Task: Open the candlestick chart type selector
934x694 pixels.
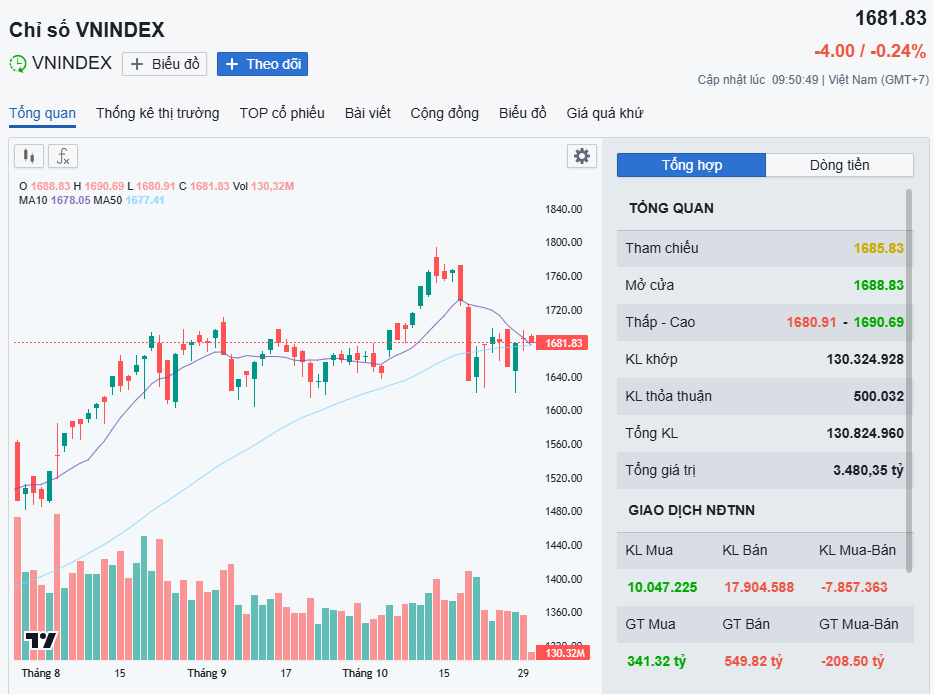Action: (x=29, y=156)
